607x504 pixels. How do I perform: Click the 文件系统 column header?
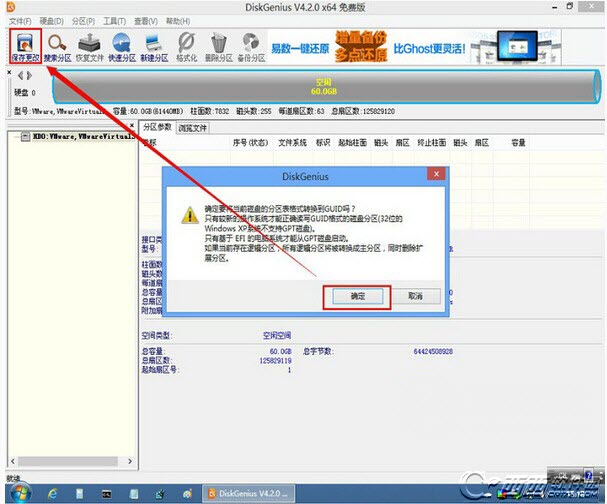pos(292,143)
